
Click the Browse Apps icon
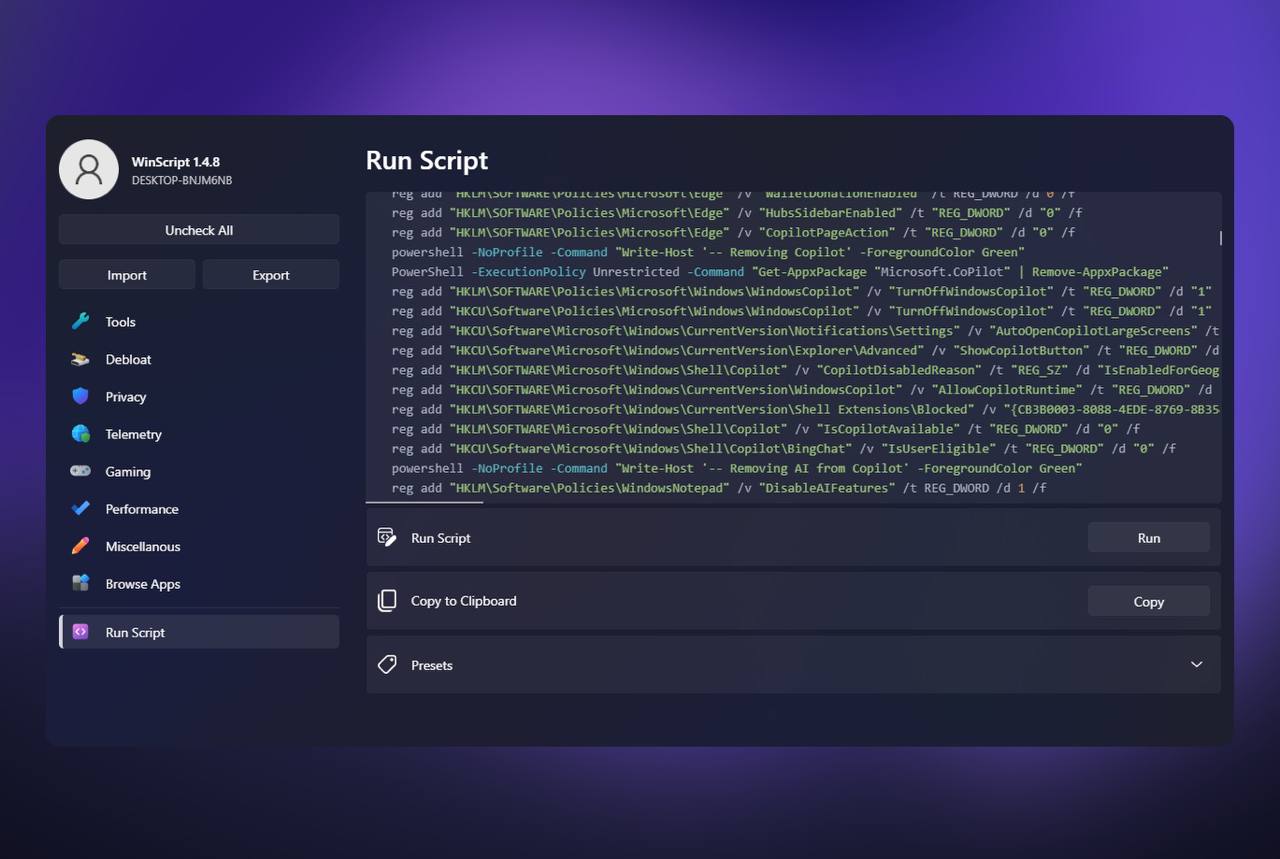point(81,584)
